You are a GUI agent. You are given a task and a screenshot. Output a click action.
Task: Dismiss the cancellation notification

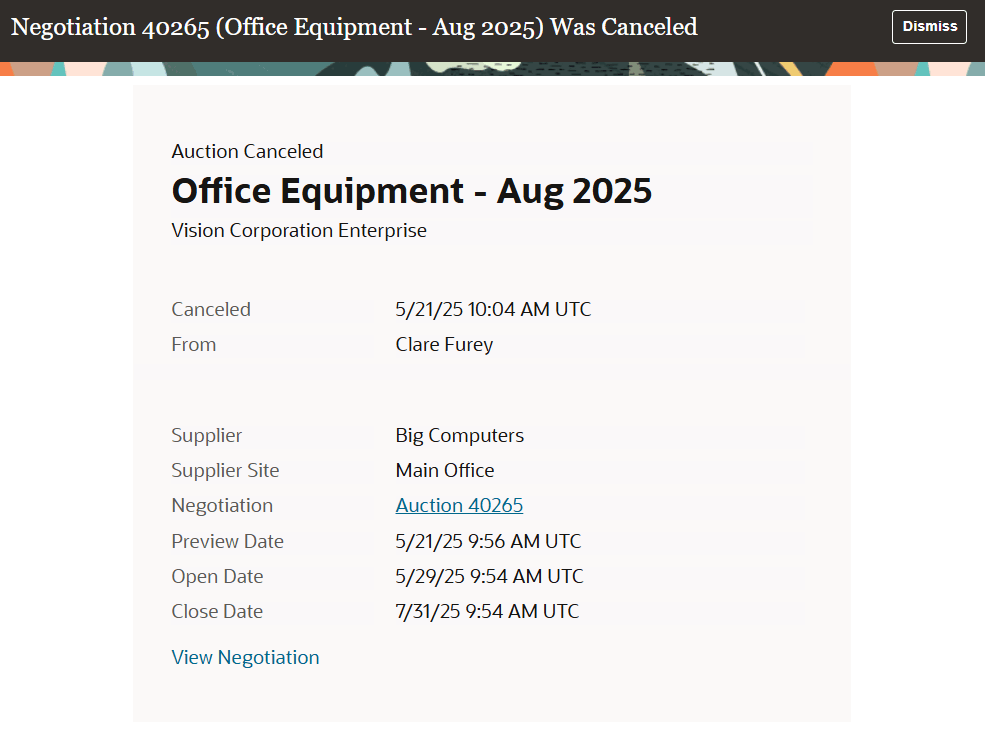tap(929, 27)
